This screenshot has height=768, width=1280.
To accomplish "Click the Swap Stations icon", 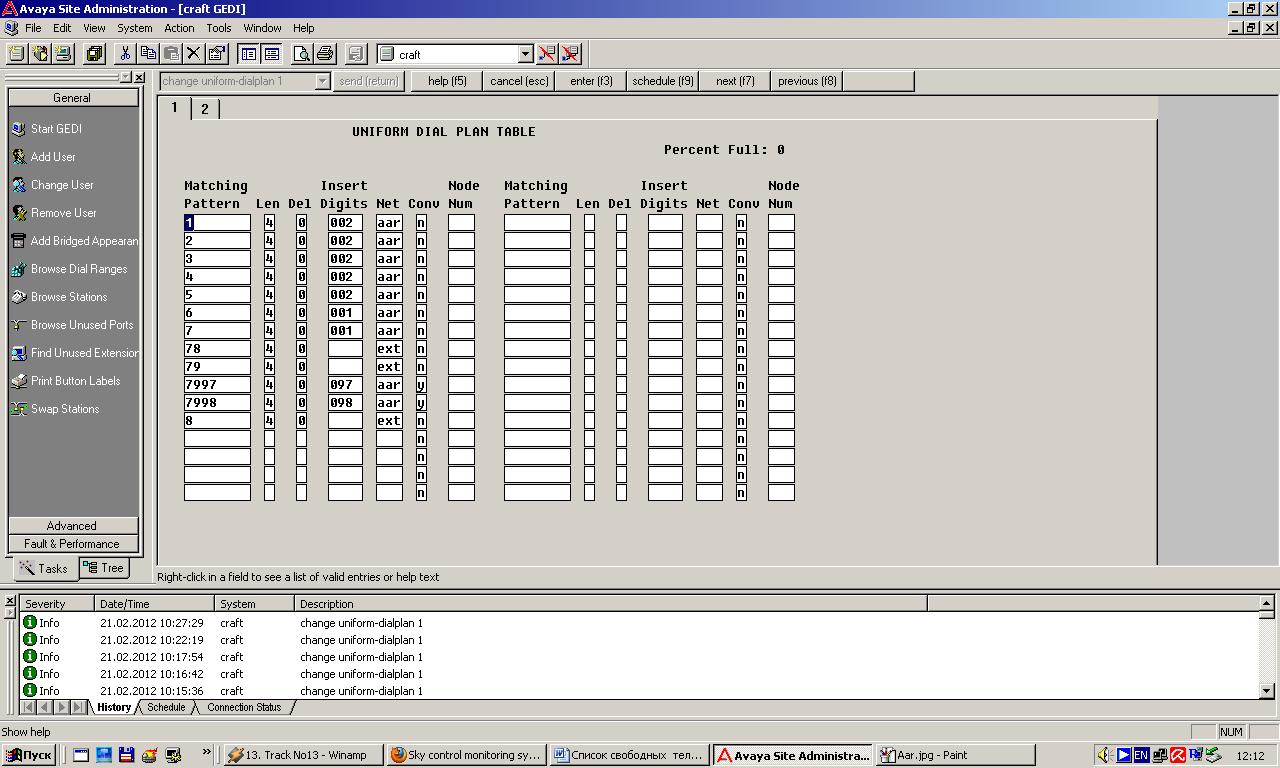I will 19,409.
